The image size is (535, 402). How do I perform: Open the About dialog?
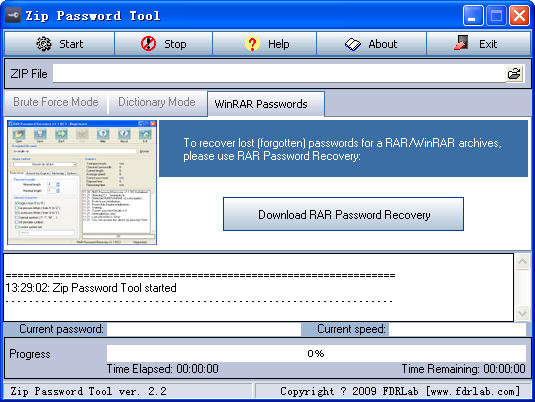click(371, 44)
